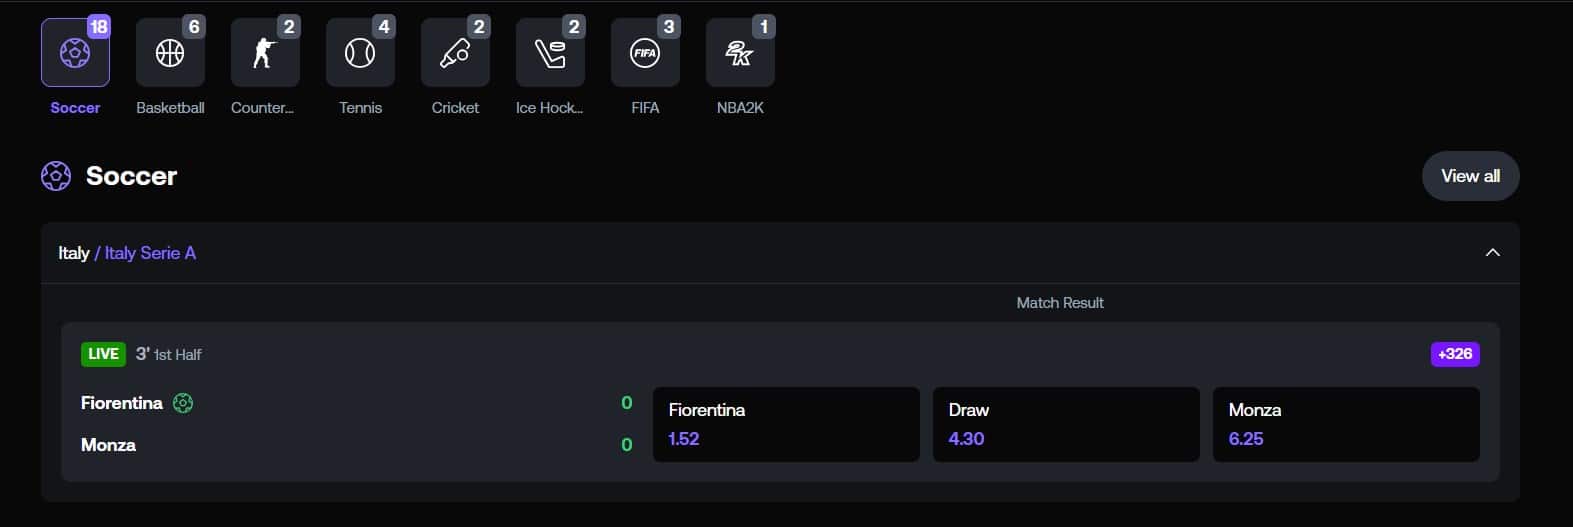Image resolution: width=1573 pixels, height=527 pixels.
Task: Choose the NBA2K icon
Action: tap(740, 53)
